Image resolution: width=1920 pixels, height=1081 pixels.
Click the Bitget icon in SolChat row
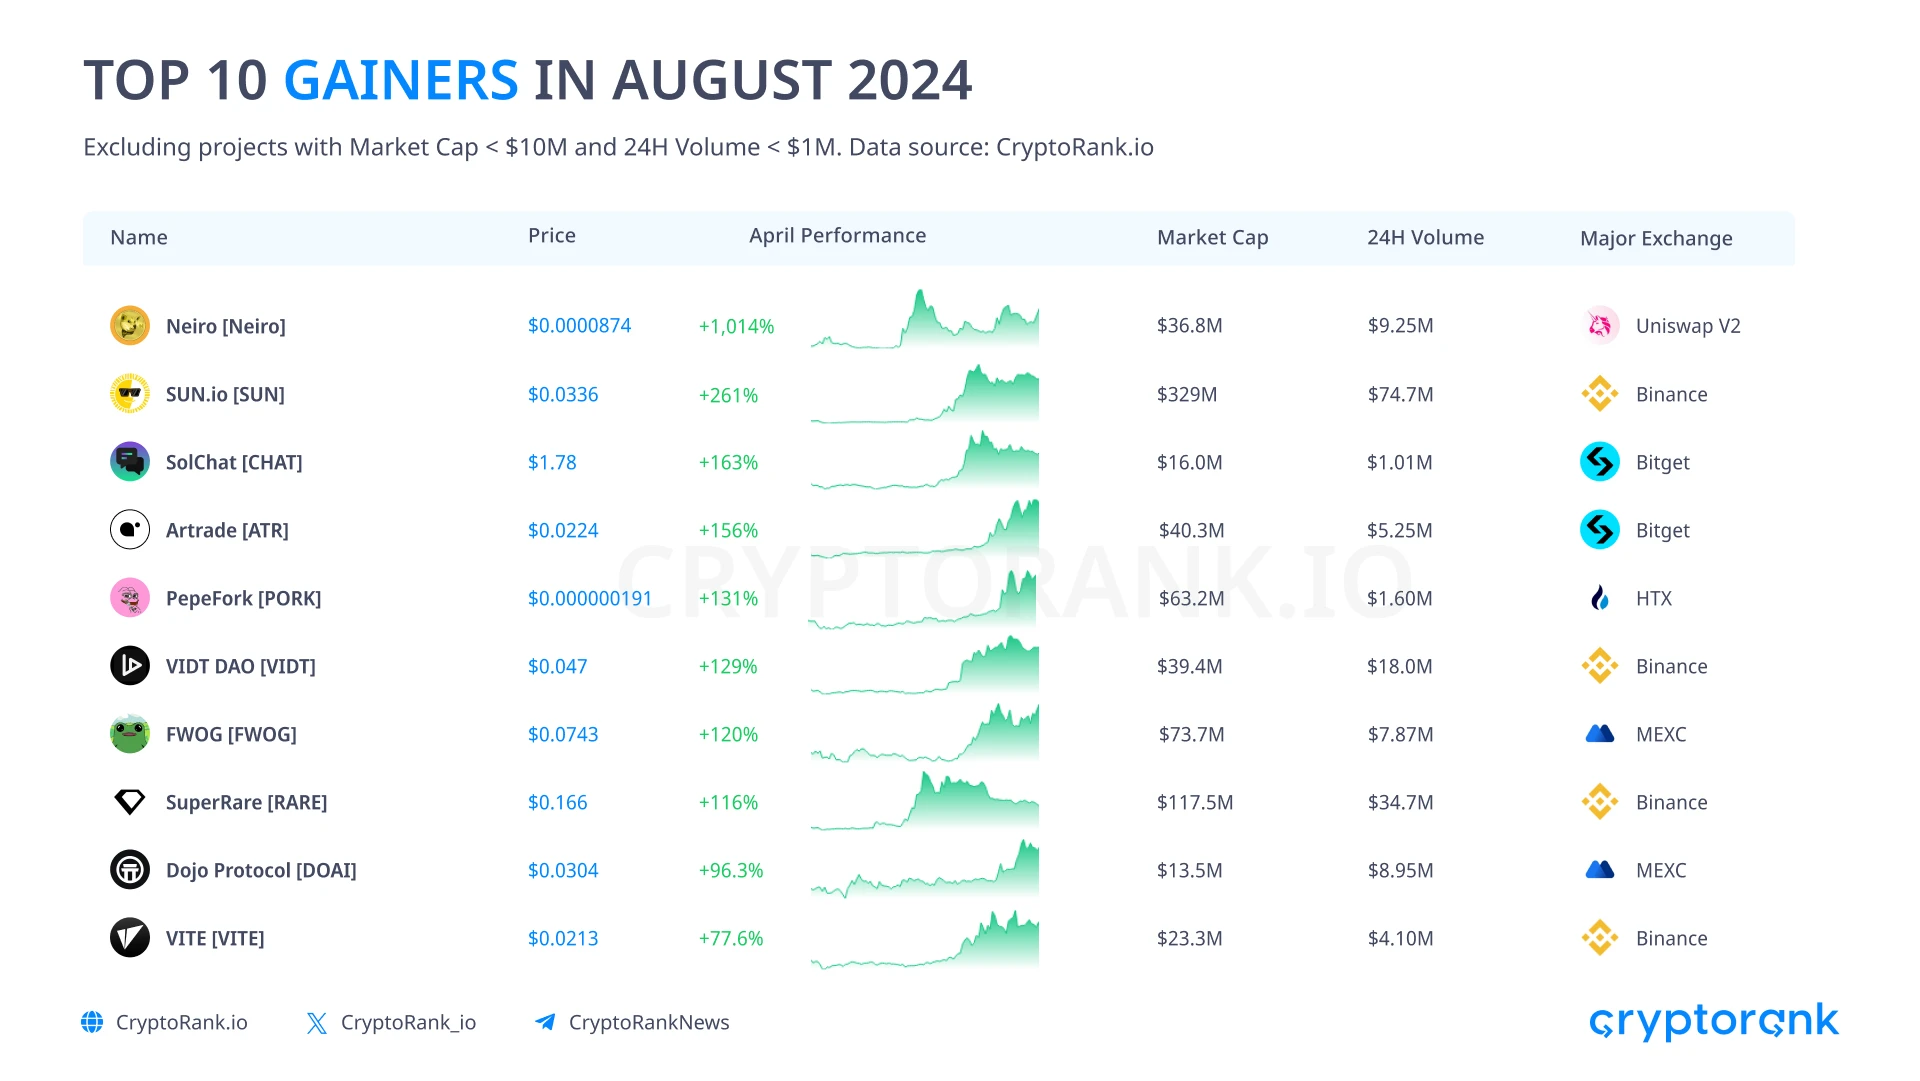click(1600, 462)
